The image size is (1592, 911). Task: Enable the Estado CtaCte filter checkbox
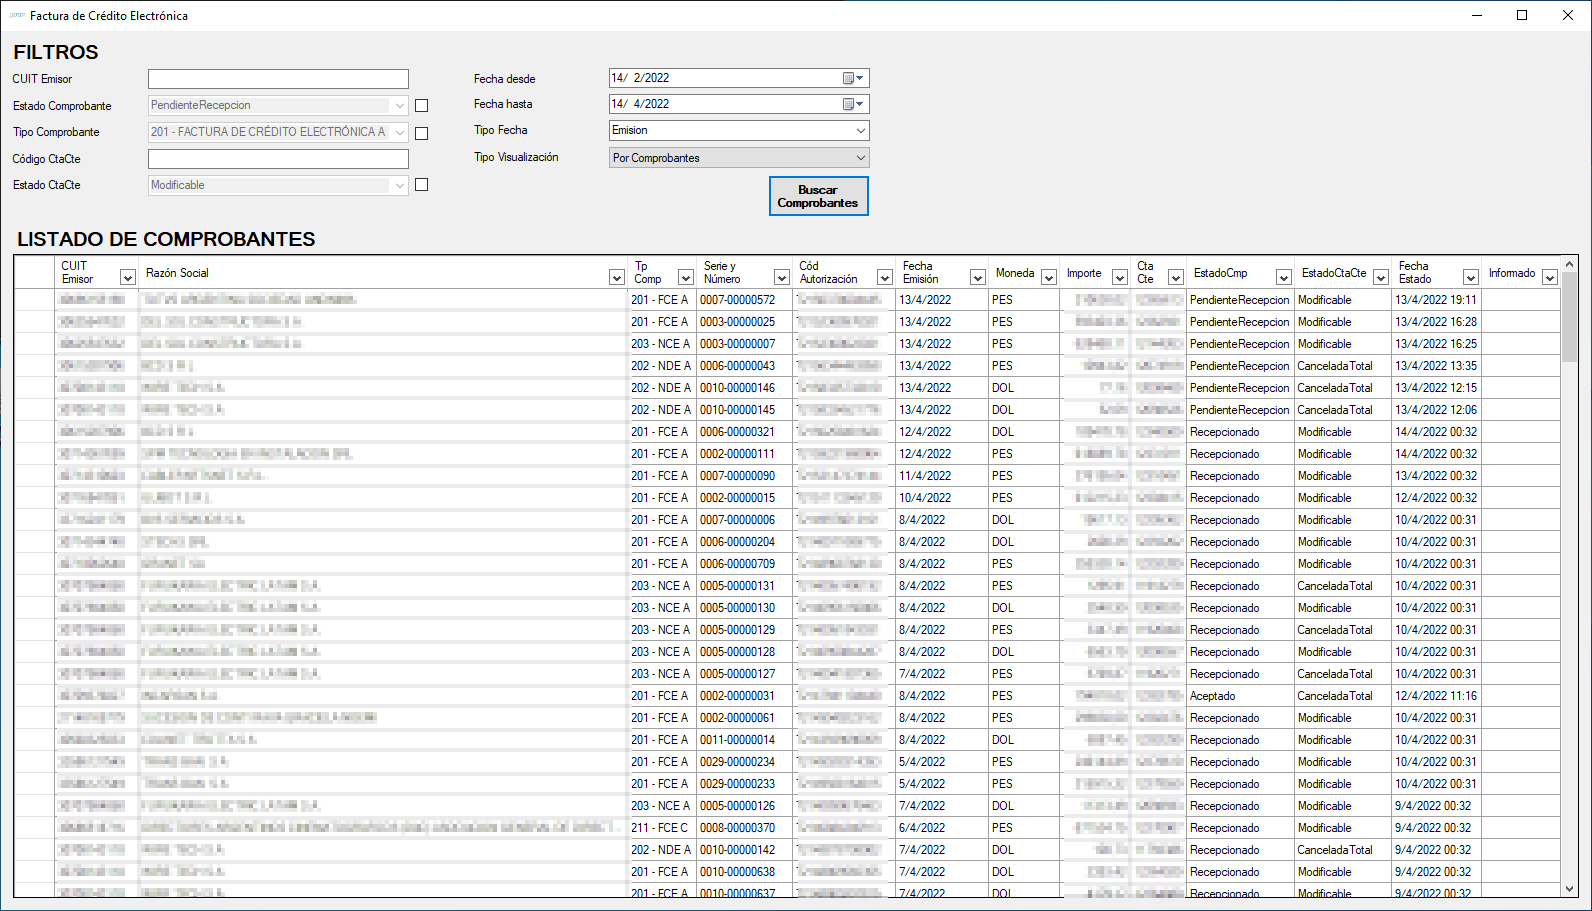[421, 185]
